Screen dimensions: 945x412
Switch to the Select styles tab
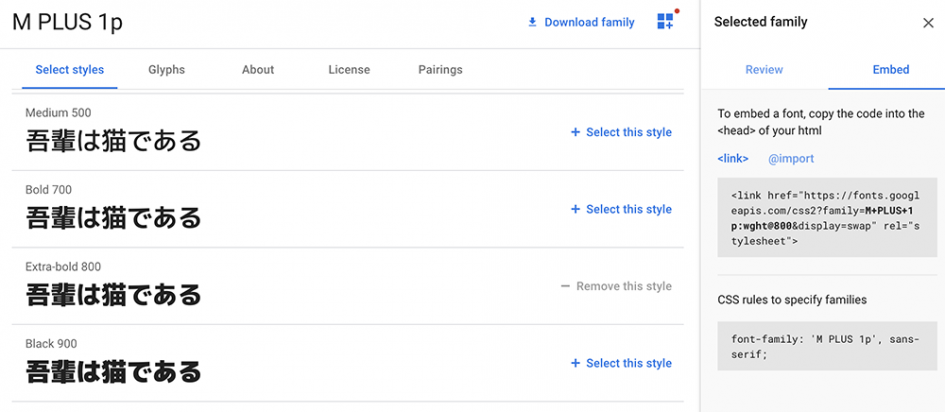click(x=70, y=70)
